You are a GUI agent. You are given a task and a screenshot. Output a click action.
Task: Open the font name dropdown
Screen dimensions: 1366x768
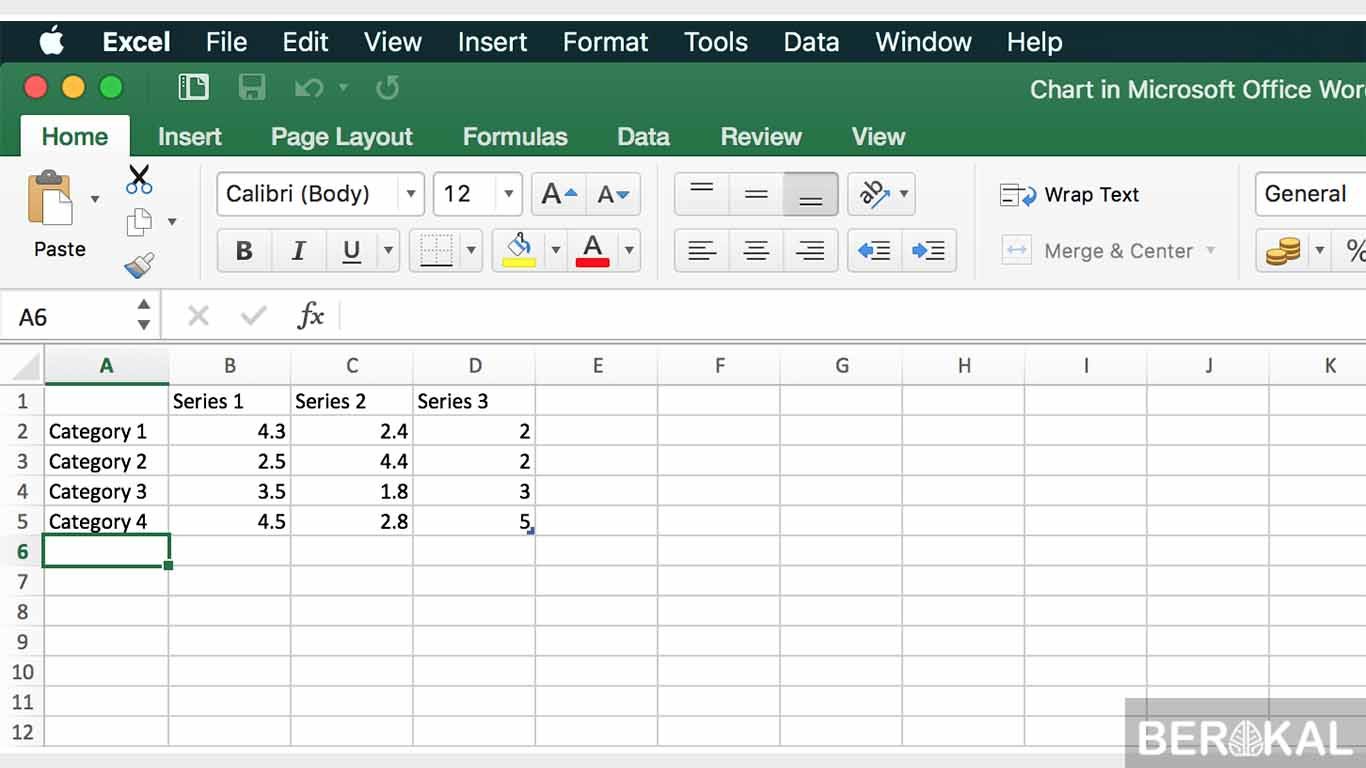[410, 194]
